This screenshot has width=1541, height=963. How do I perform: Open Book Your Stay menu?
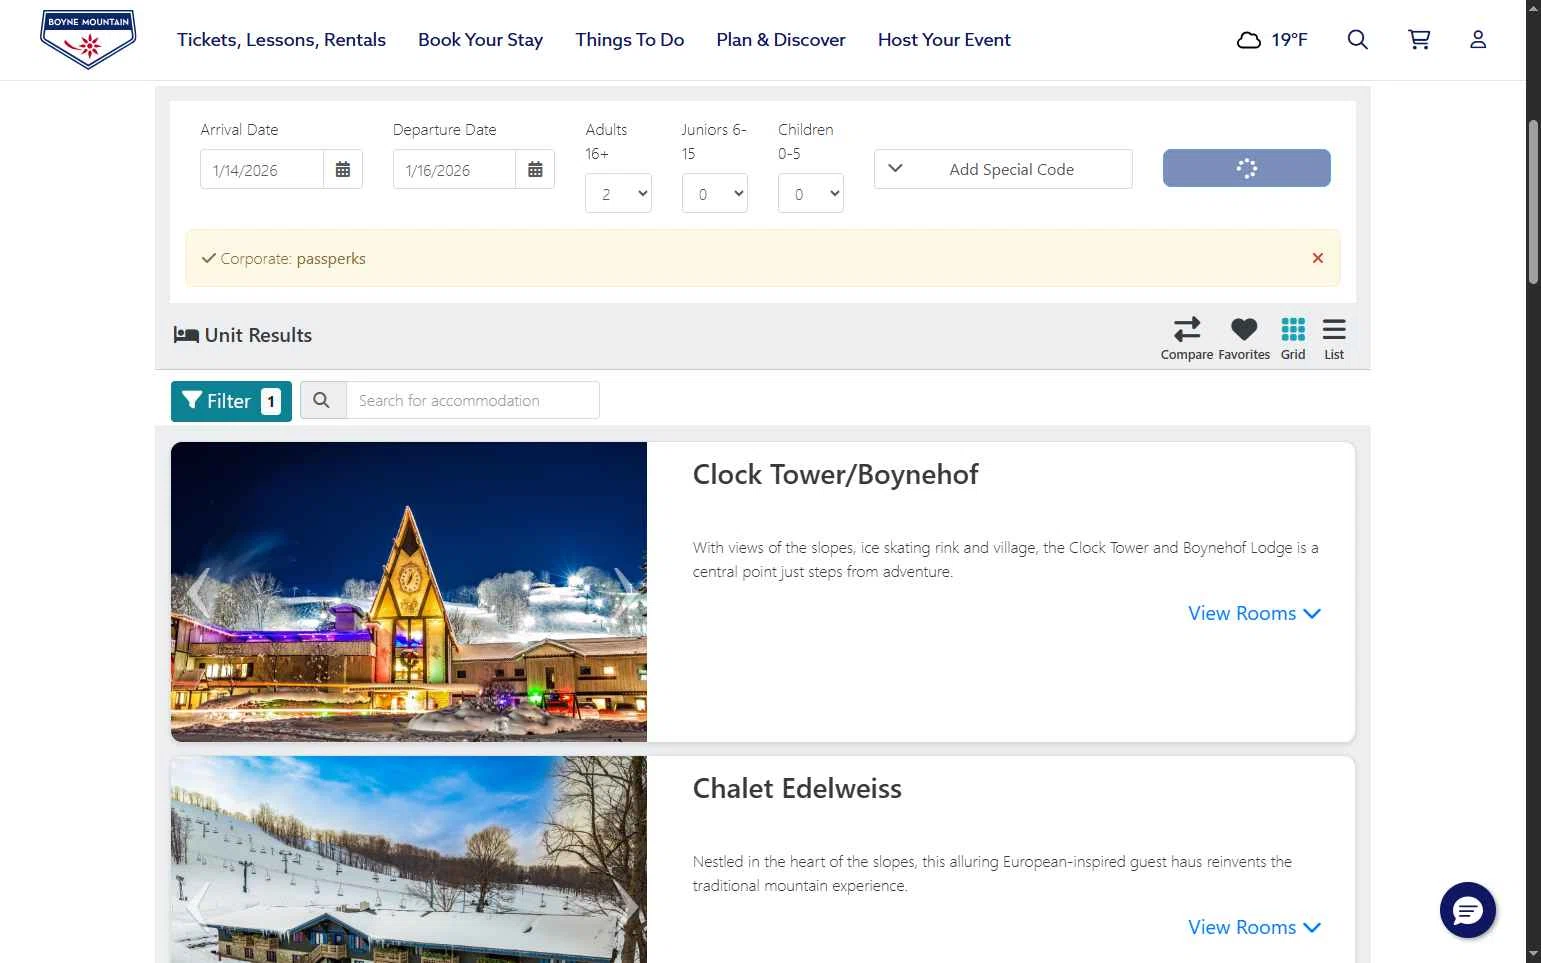pyautogui.click(x=480, y=40)
